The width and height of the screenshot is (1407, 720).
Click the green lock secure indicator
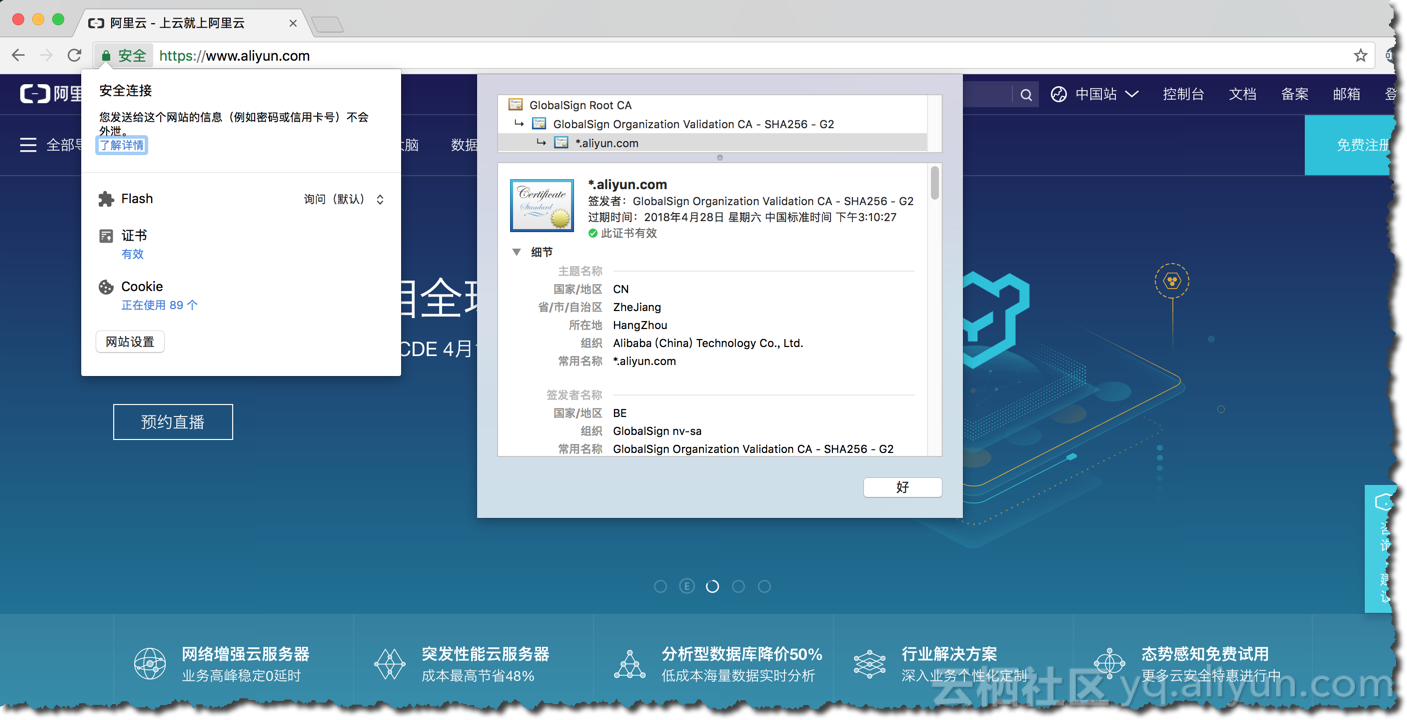(123, 56)
